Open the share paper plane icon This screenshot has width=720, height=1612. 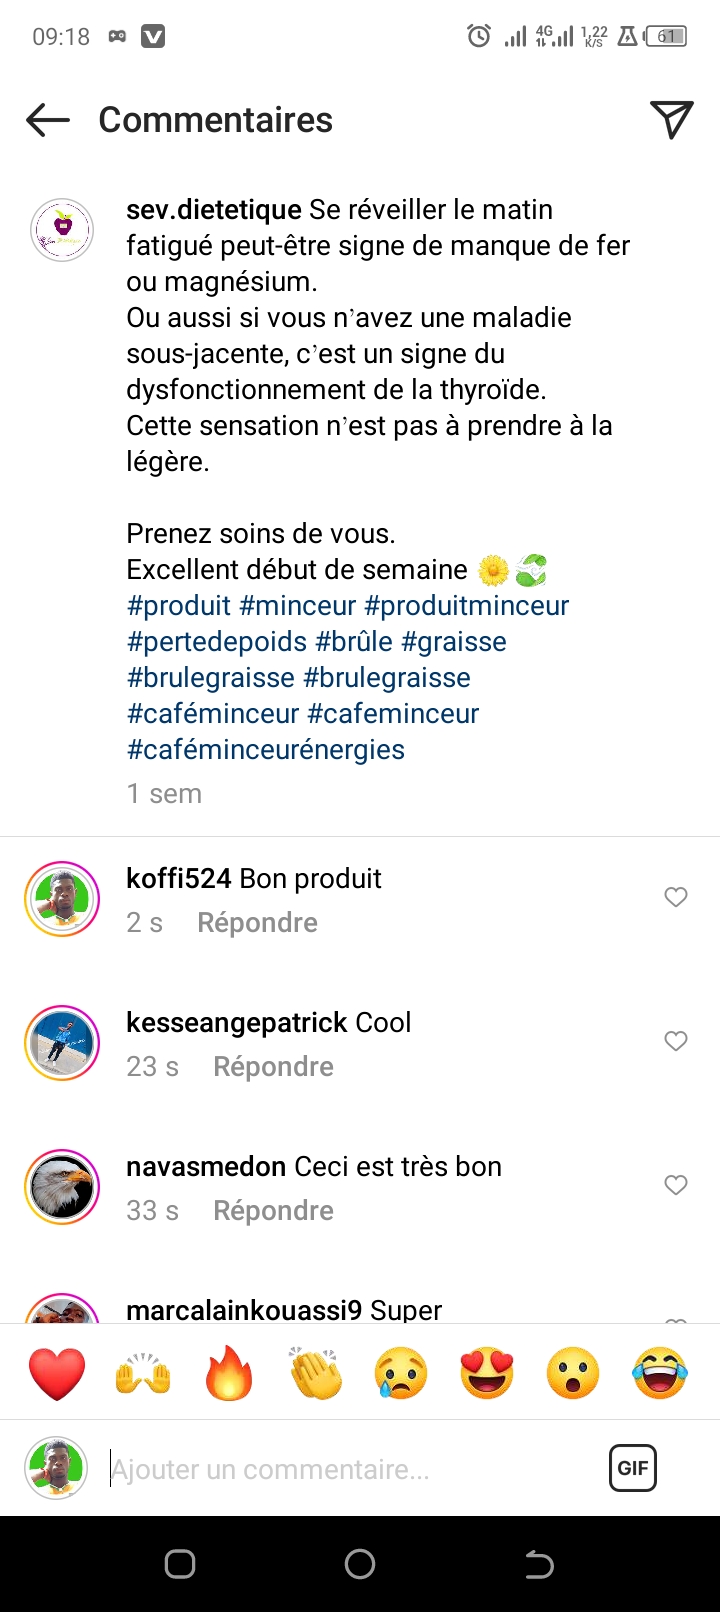(671, 120)
